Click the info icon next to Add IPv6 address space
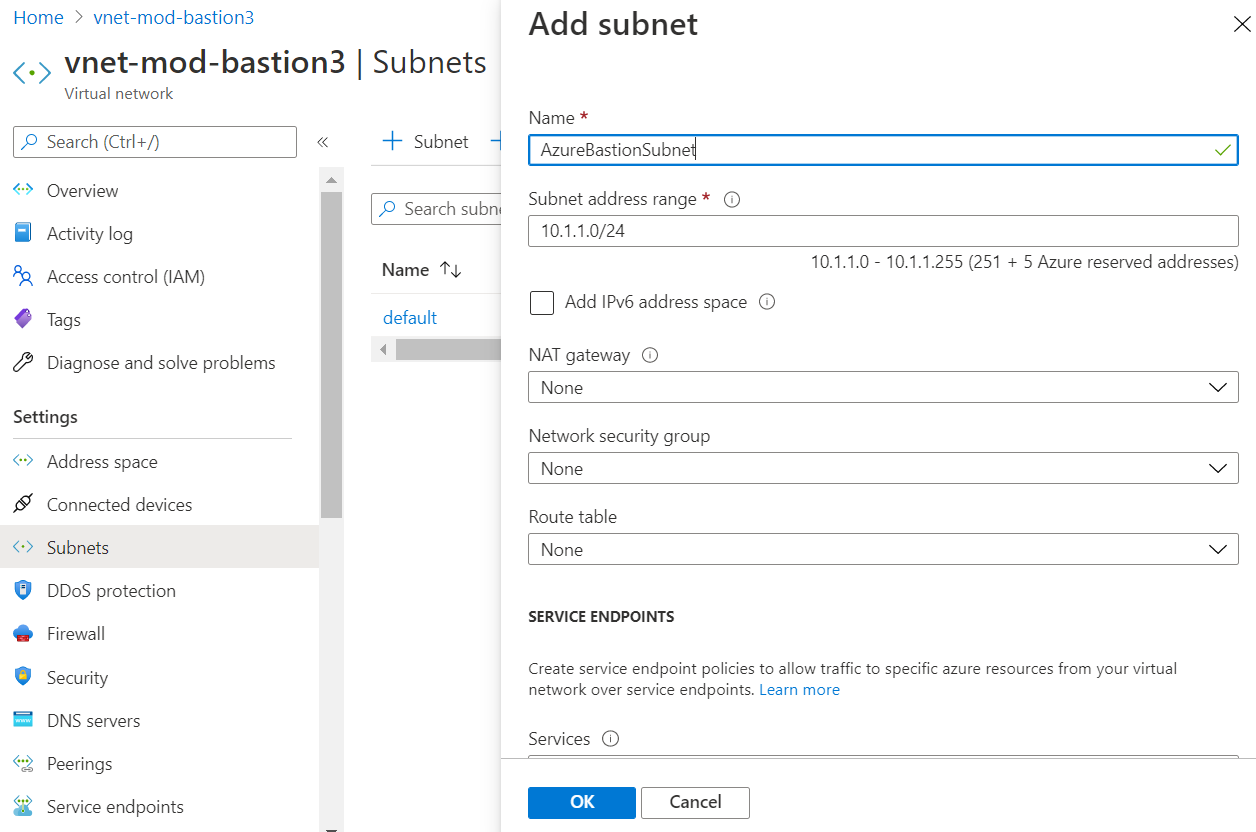Viewport: 1256px width, 832px height. [767, 301]
